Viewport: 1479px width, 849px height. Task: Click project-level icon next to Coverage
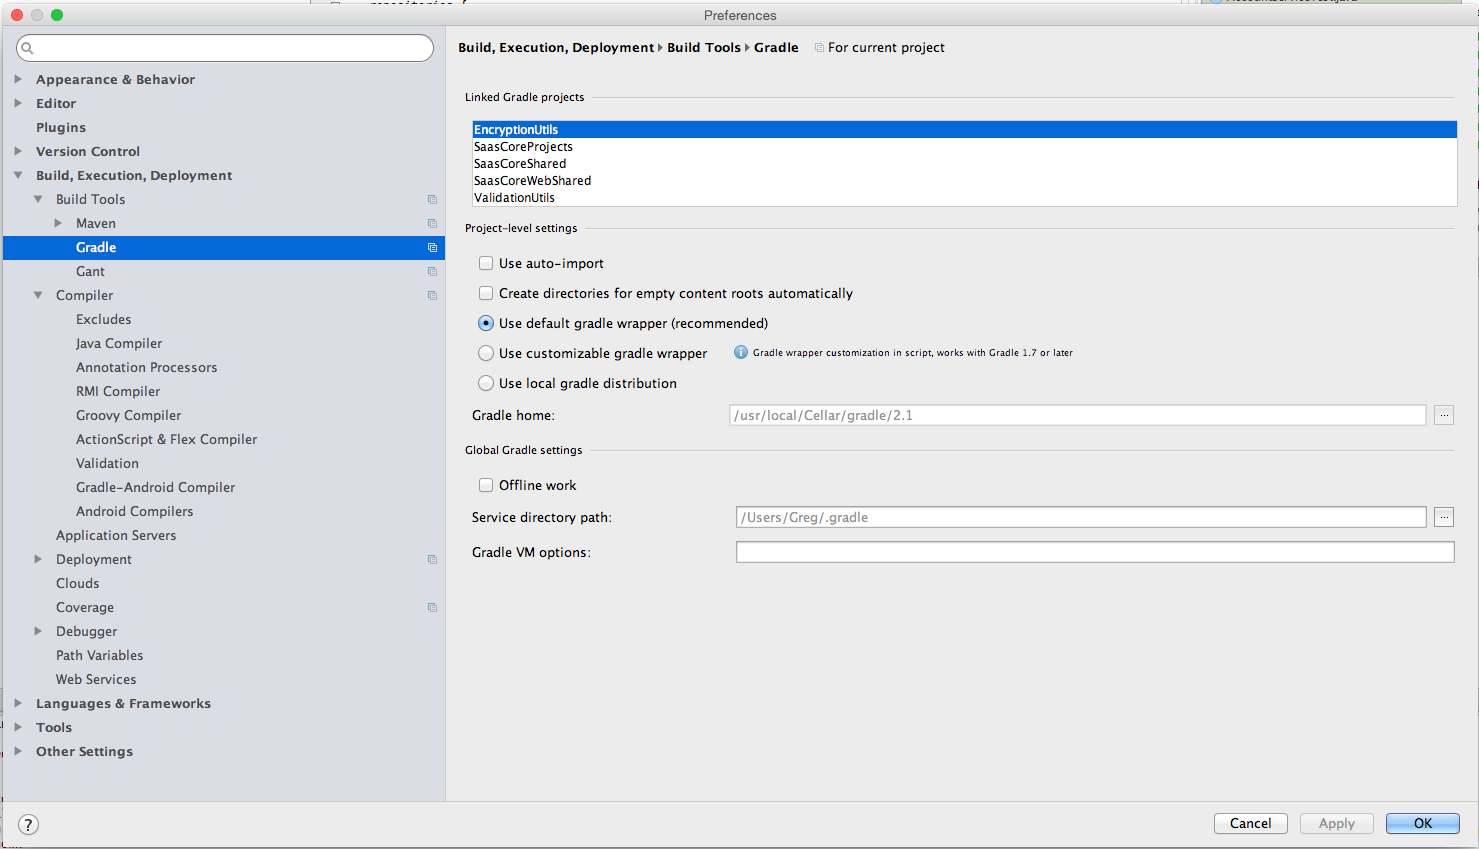coord(432,608)
